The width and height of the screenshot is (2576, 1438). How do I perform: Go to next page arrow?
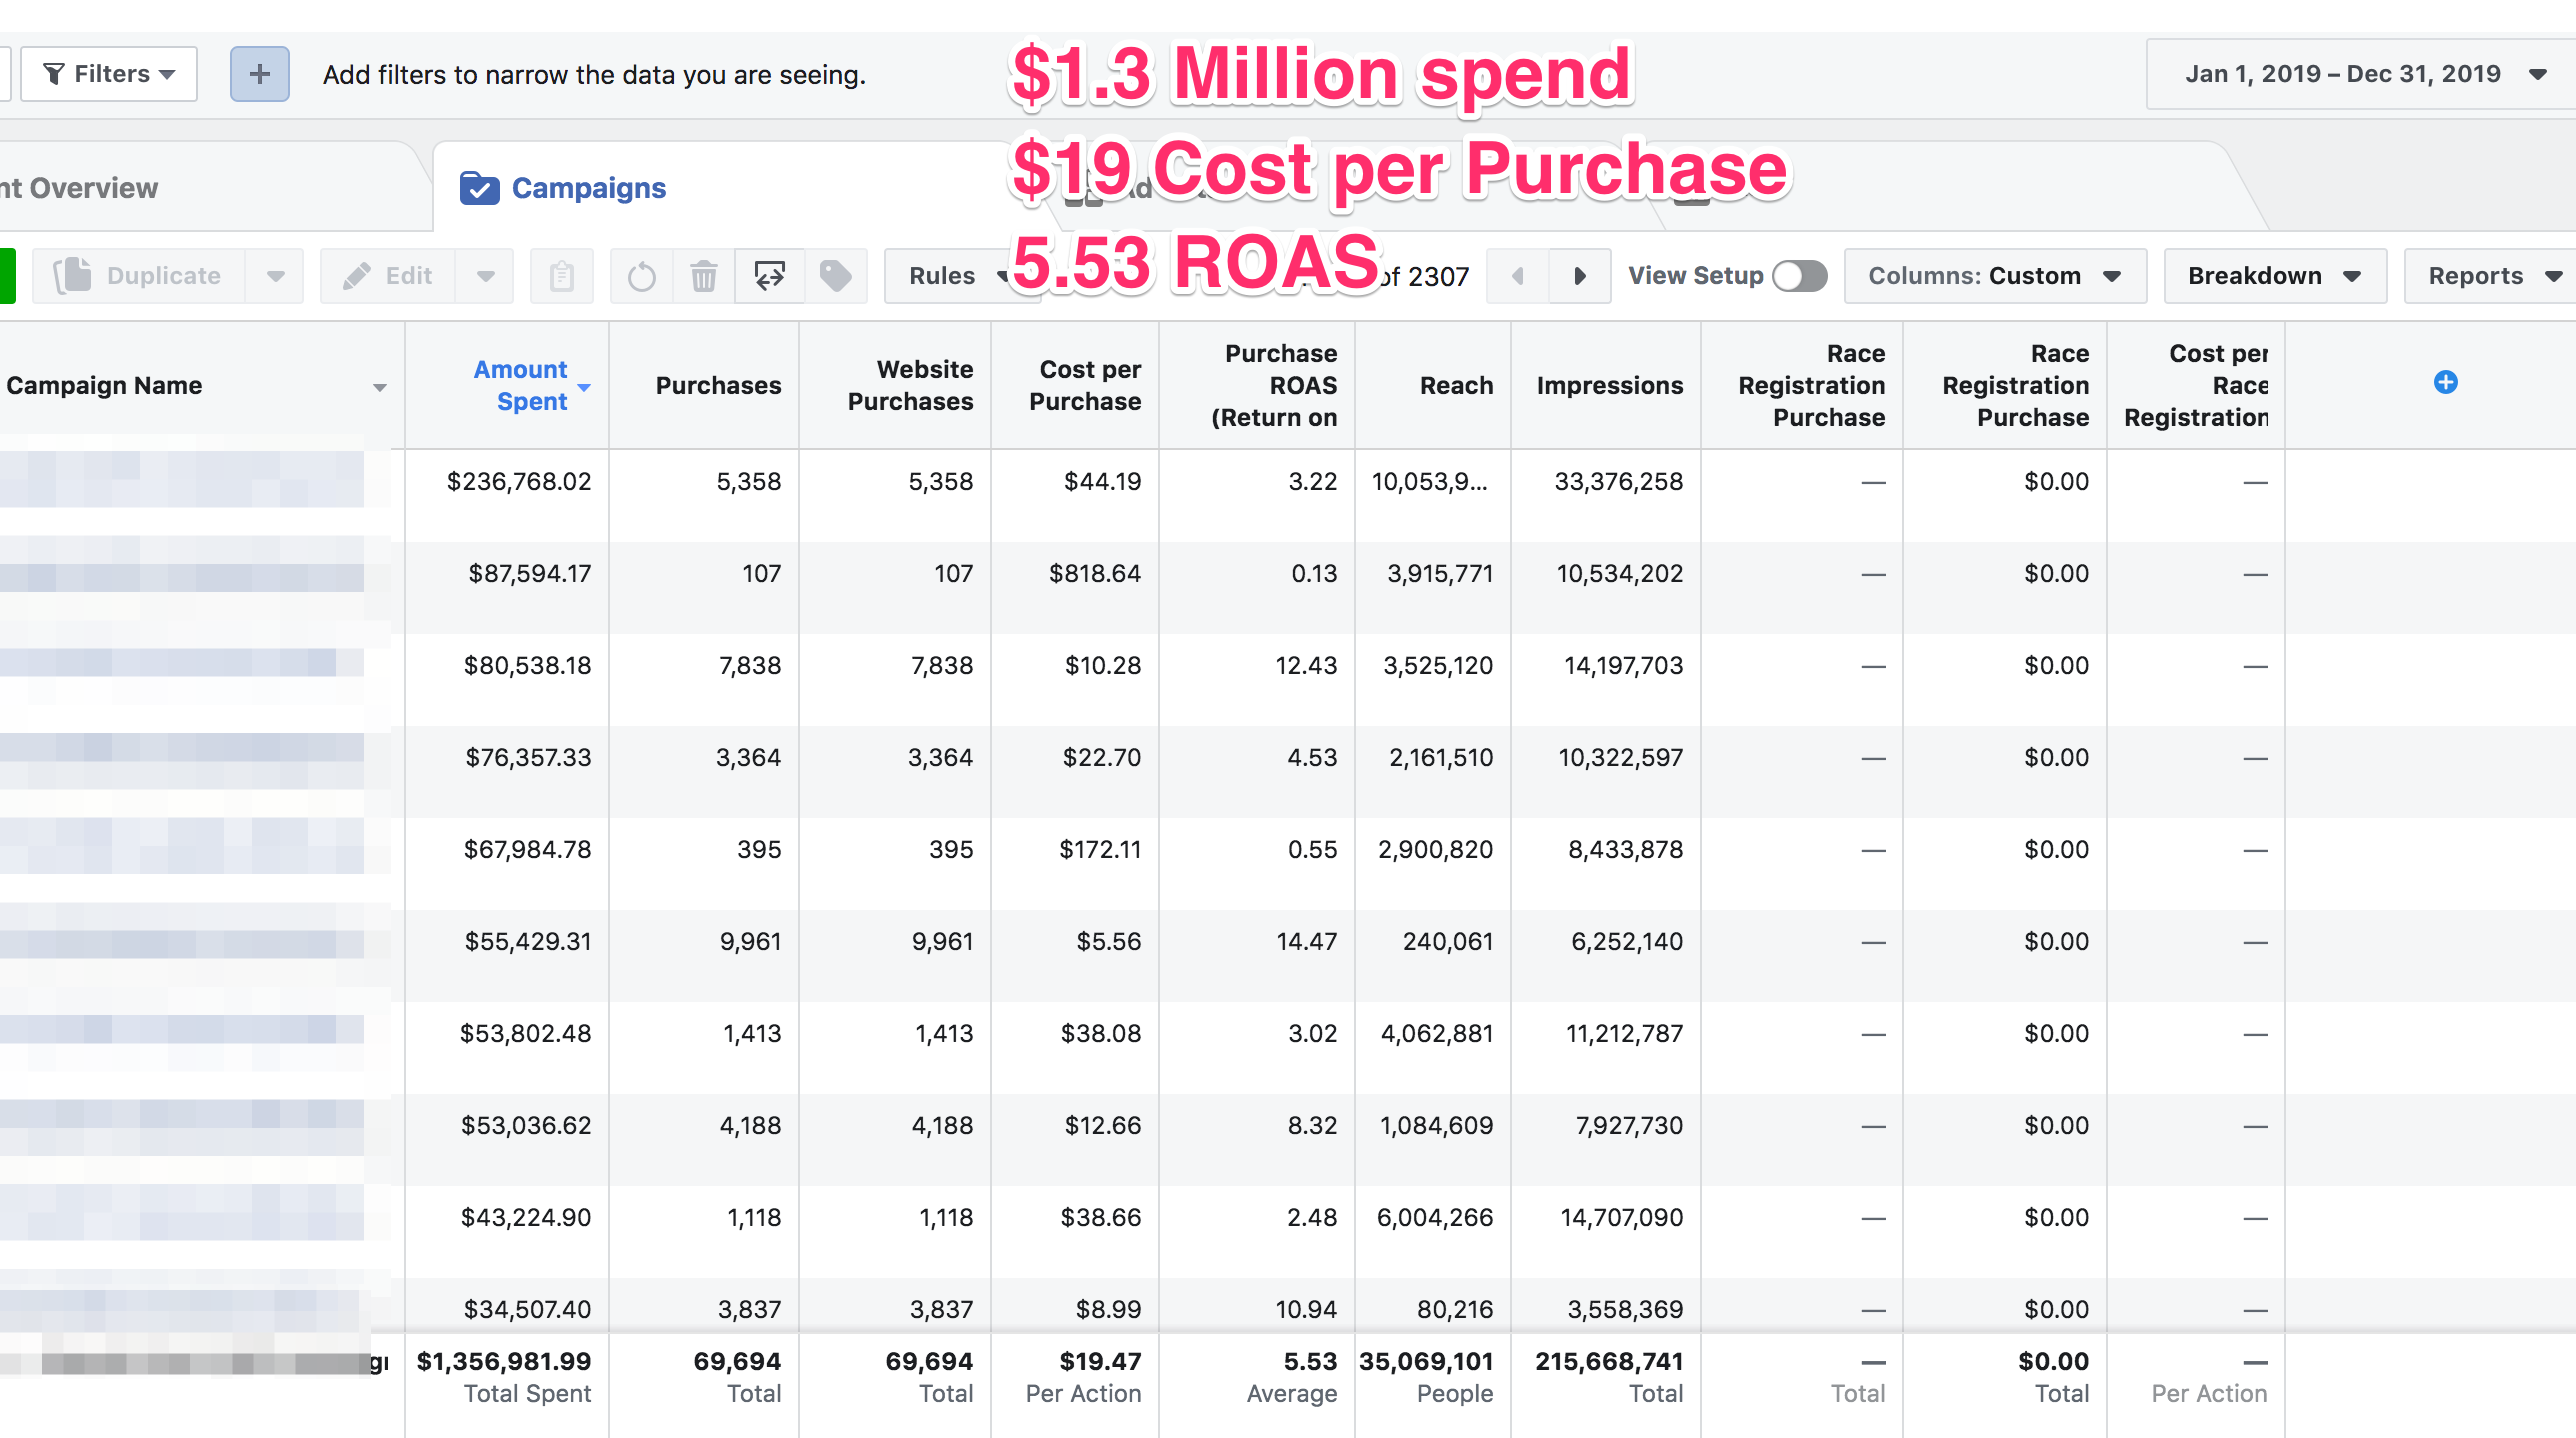(1579, 276)
